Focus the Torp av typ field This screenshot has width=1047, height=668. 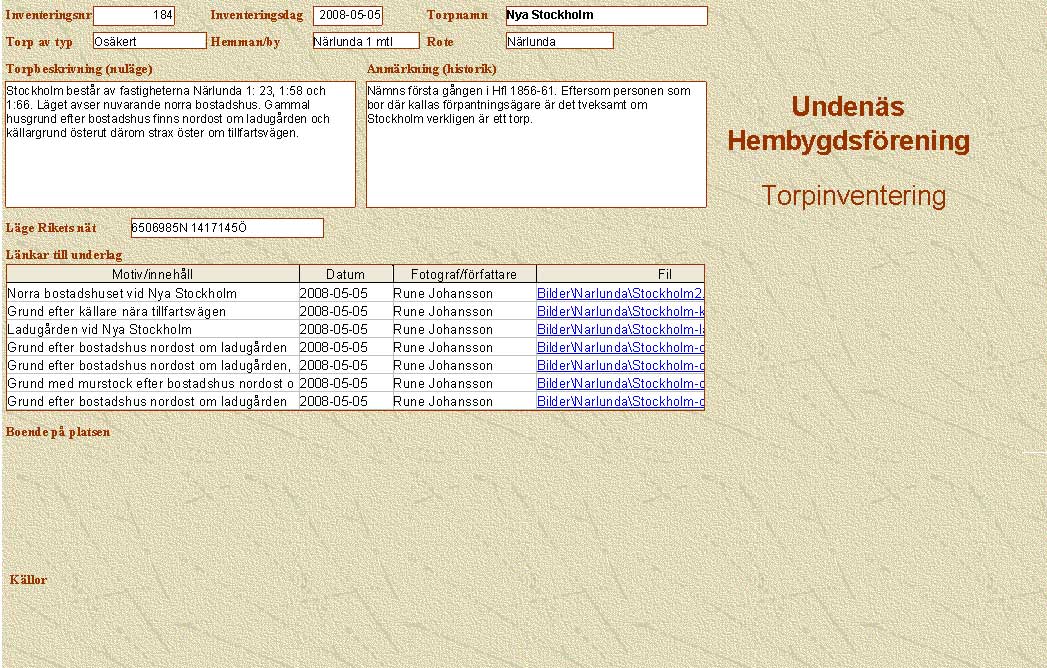coord(149,41)
